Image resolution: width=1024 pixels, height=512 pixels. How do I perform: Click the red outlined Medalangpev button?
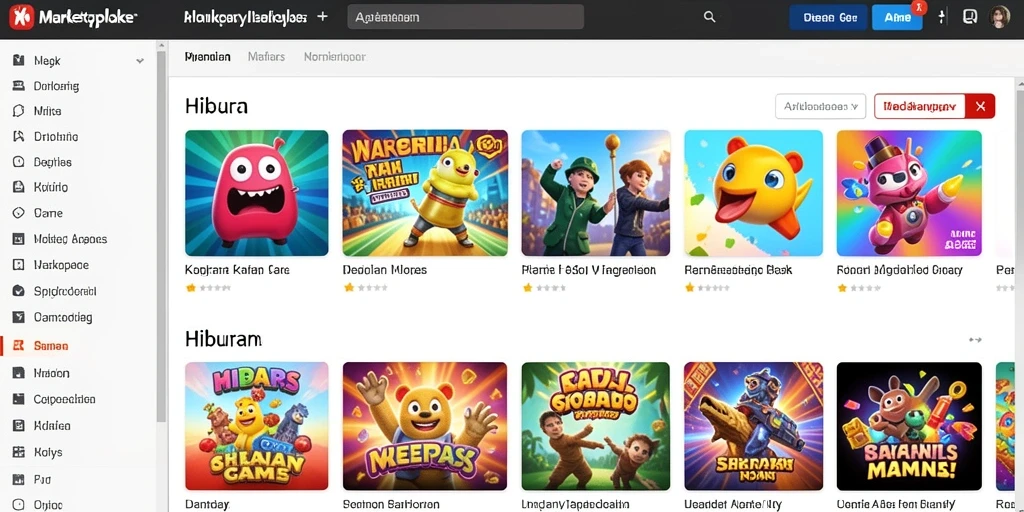pyautogui.click(x=920, y=106)
